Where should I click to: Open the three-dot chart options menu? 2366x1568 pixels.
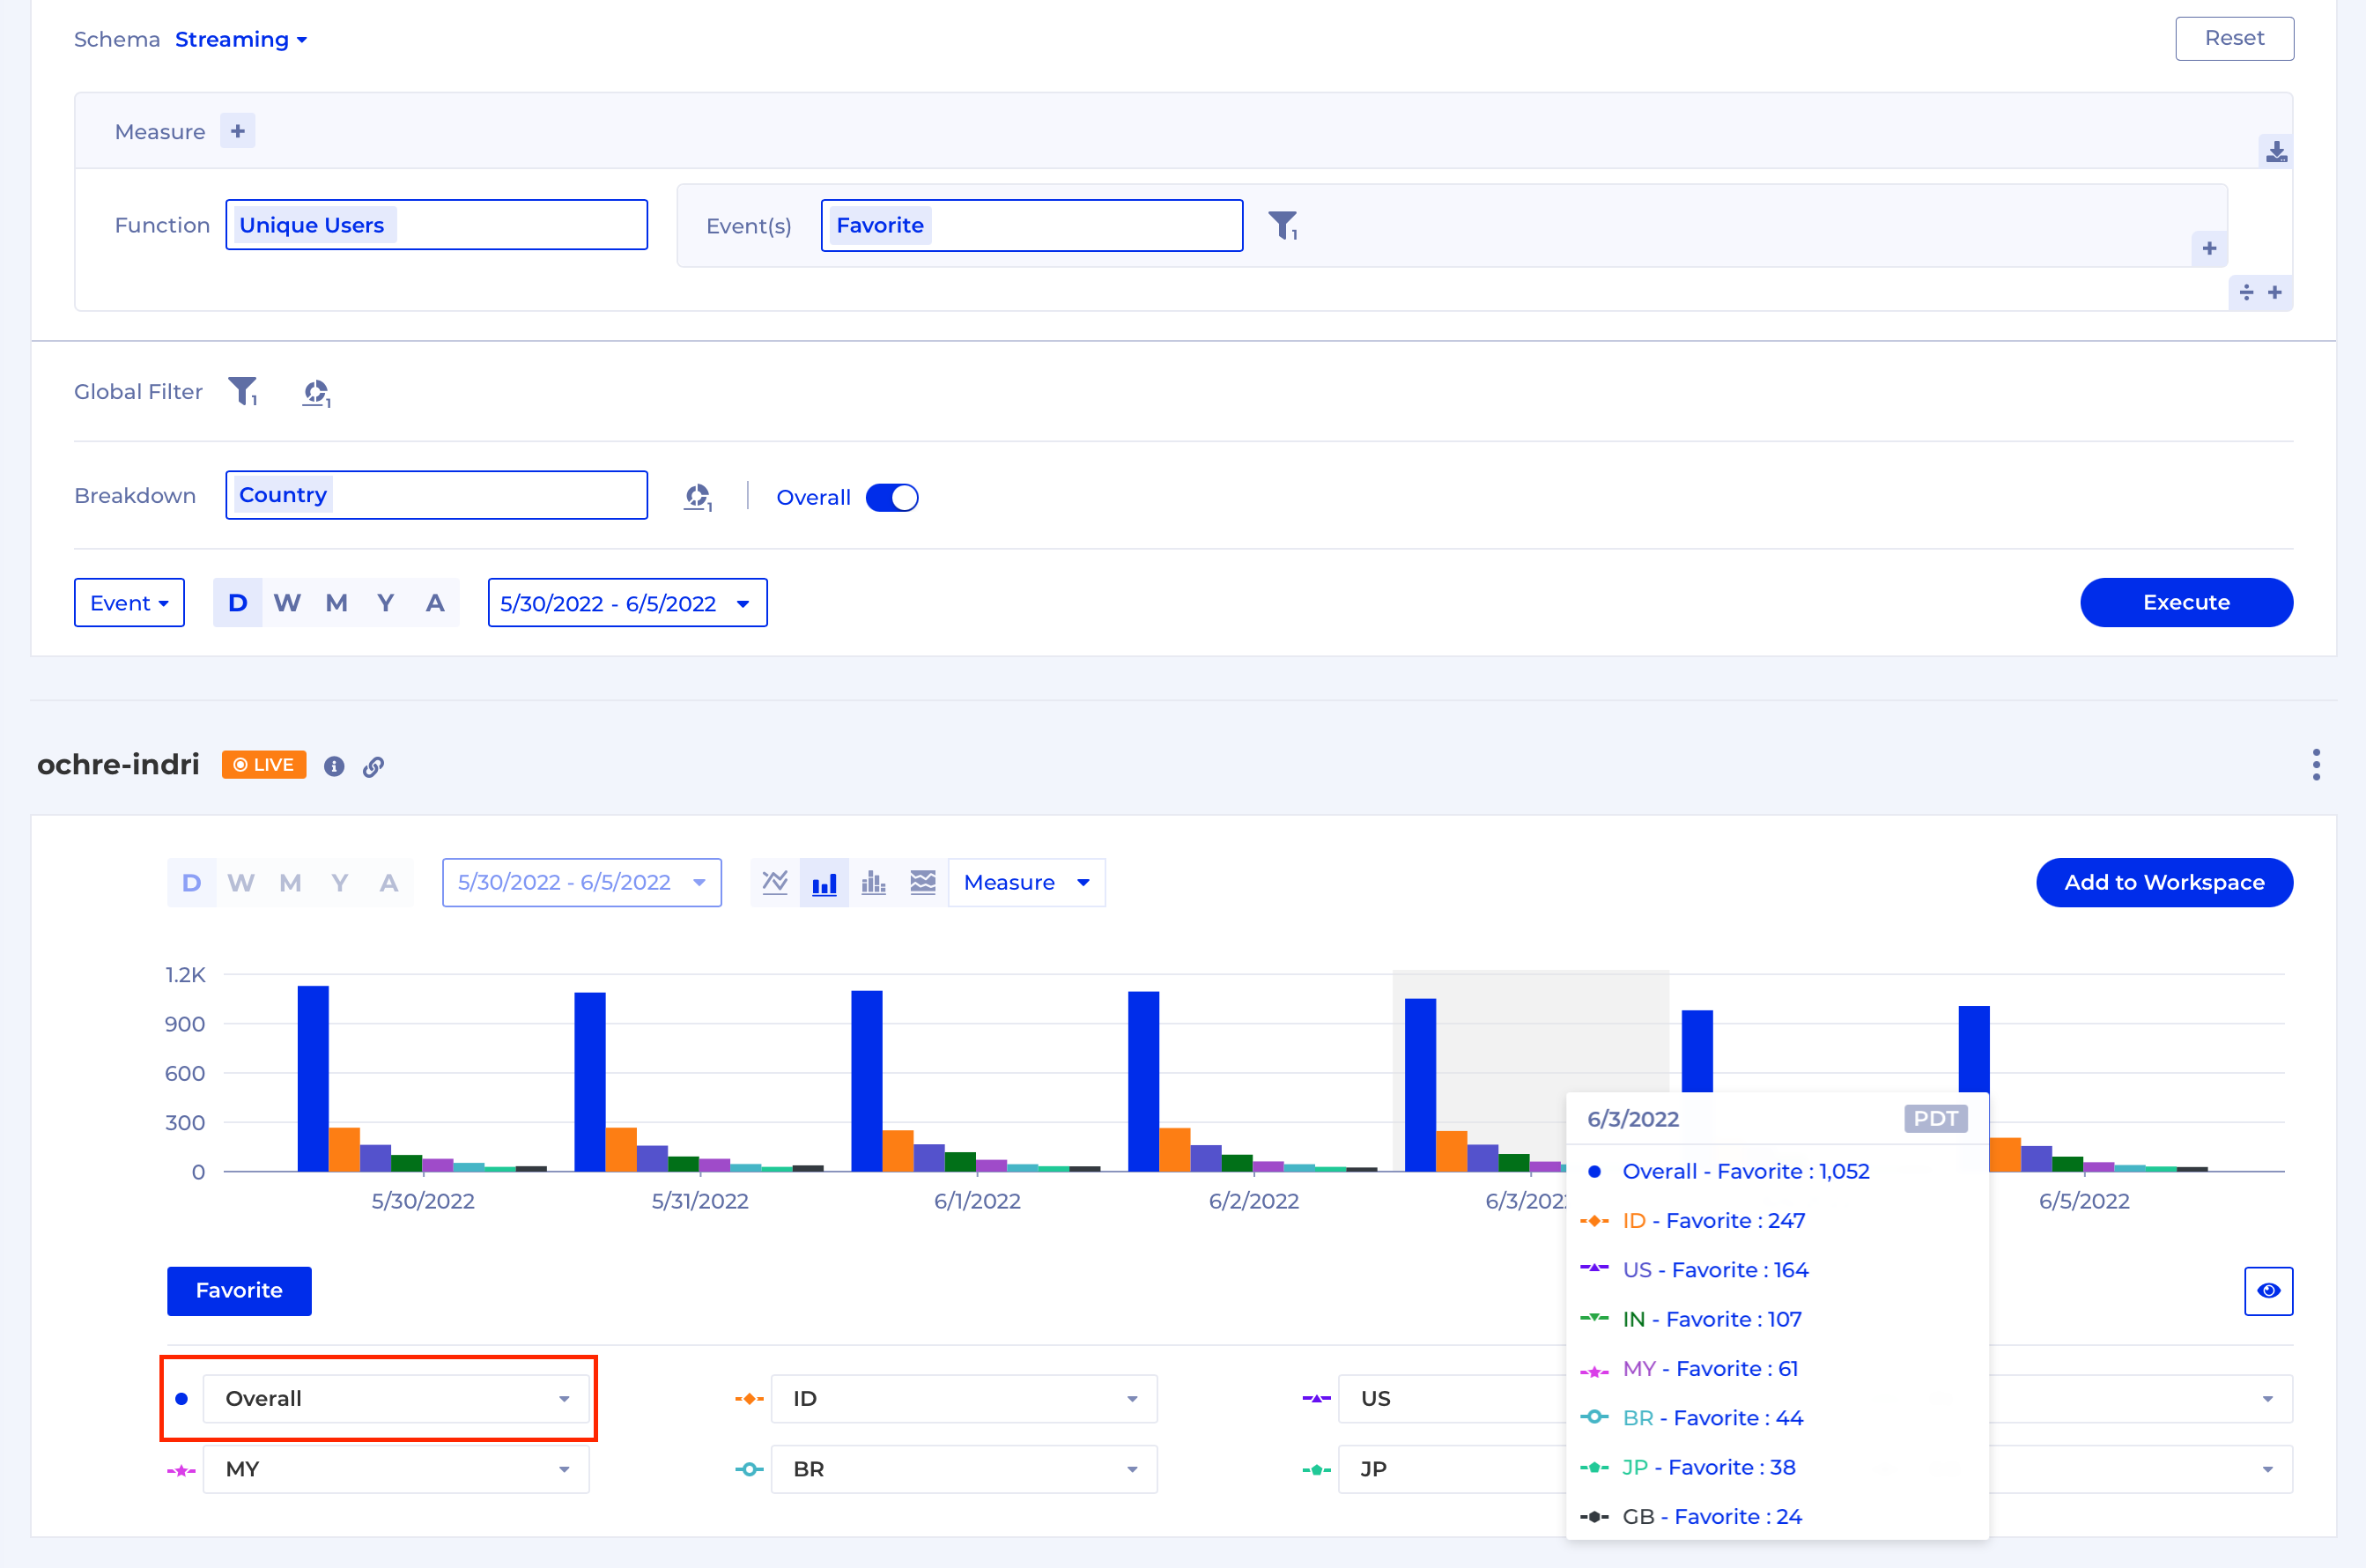tap(2316, 765)
